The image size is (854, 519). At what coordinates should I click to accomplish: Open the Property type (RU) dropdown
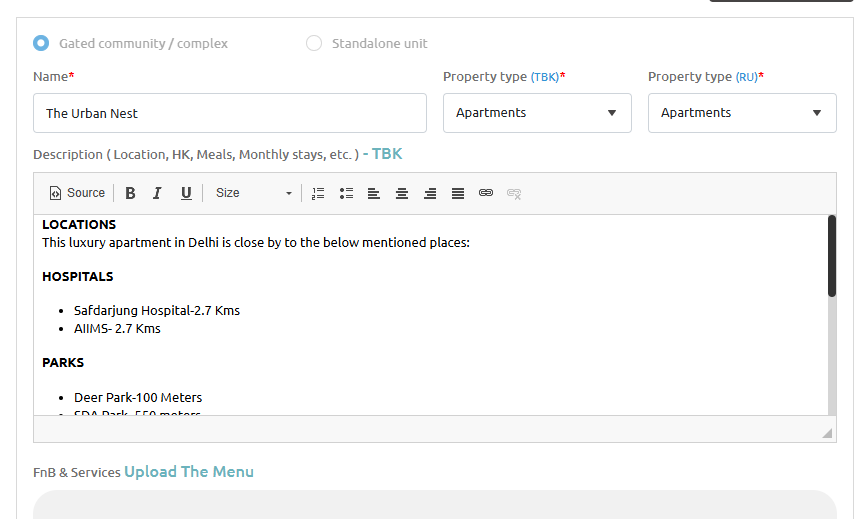point(742,113)
